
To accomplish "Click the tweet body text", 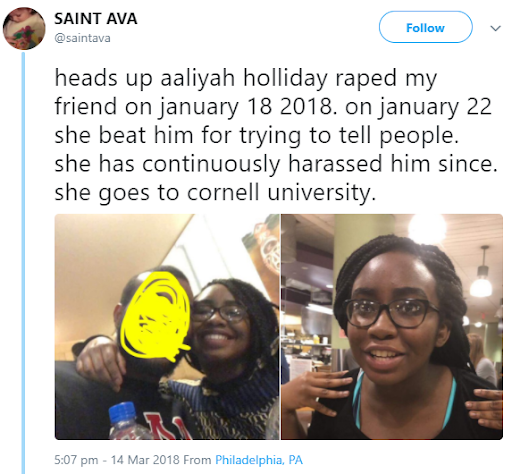I will 276,135.
